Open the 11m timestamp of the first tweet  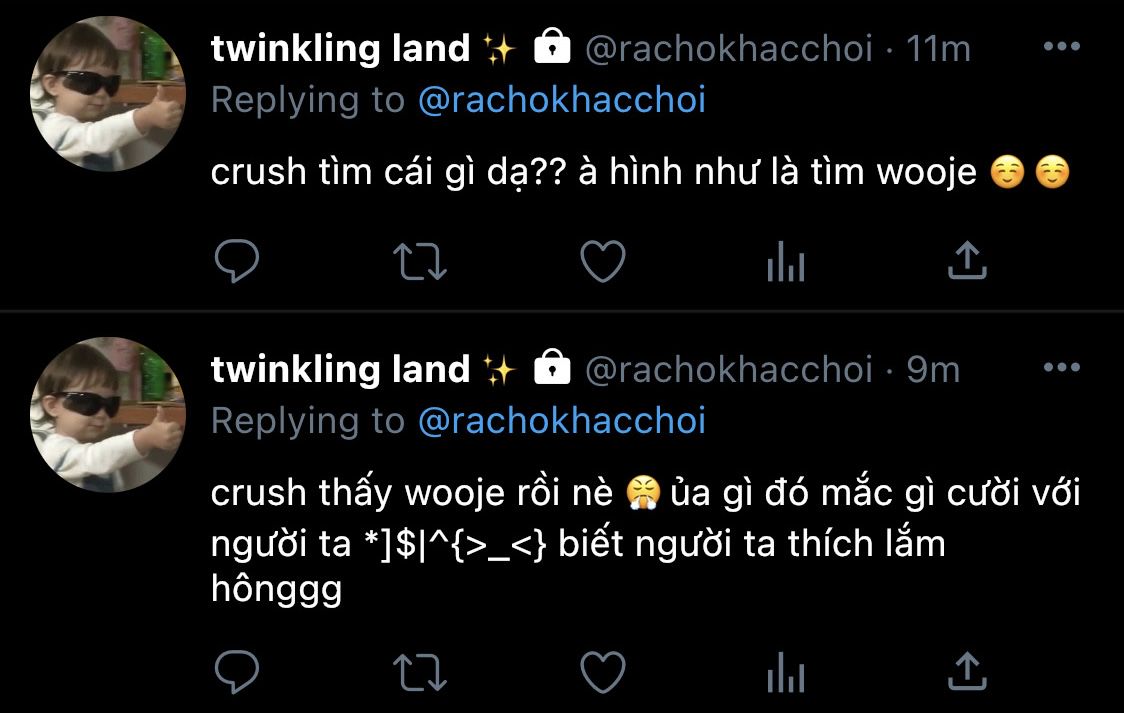click(x=938, y=49)
